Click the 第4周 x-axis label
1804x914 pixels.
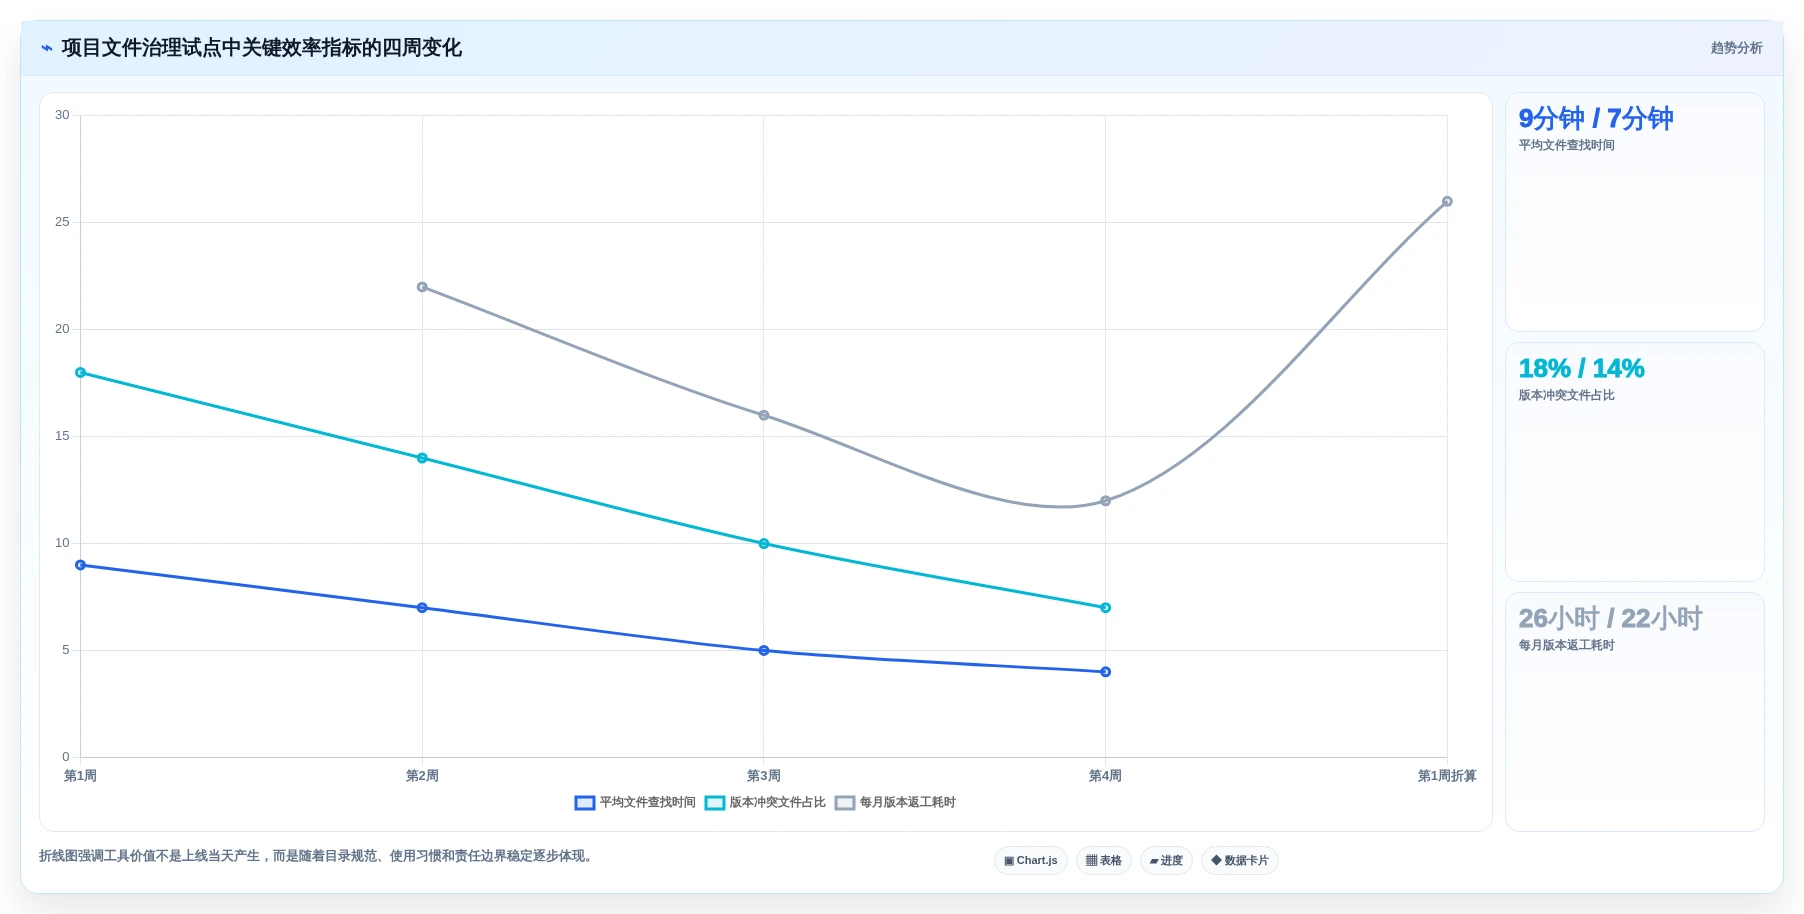[x=1105, y=776]
